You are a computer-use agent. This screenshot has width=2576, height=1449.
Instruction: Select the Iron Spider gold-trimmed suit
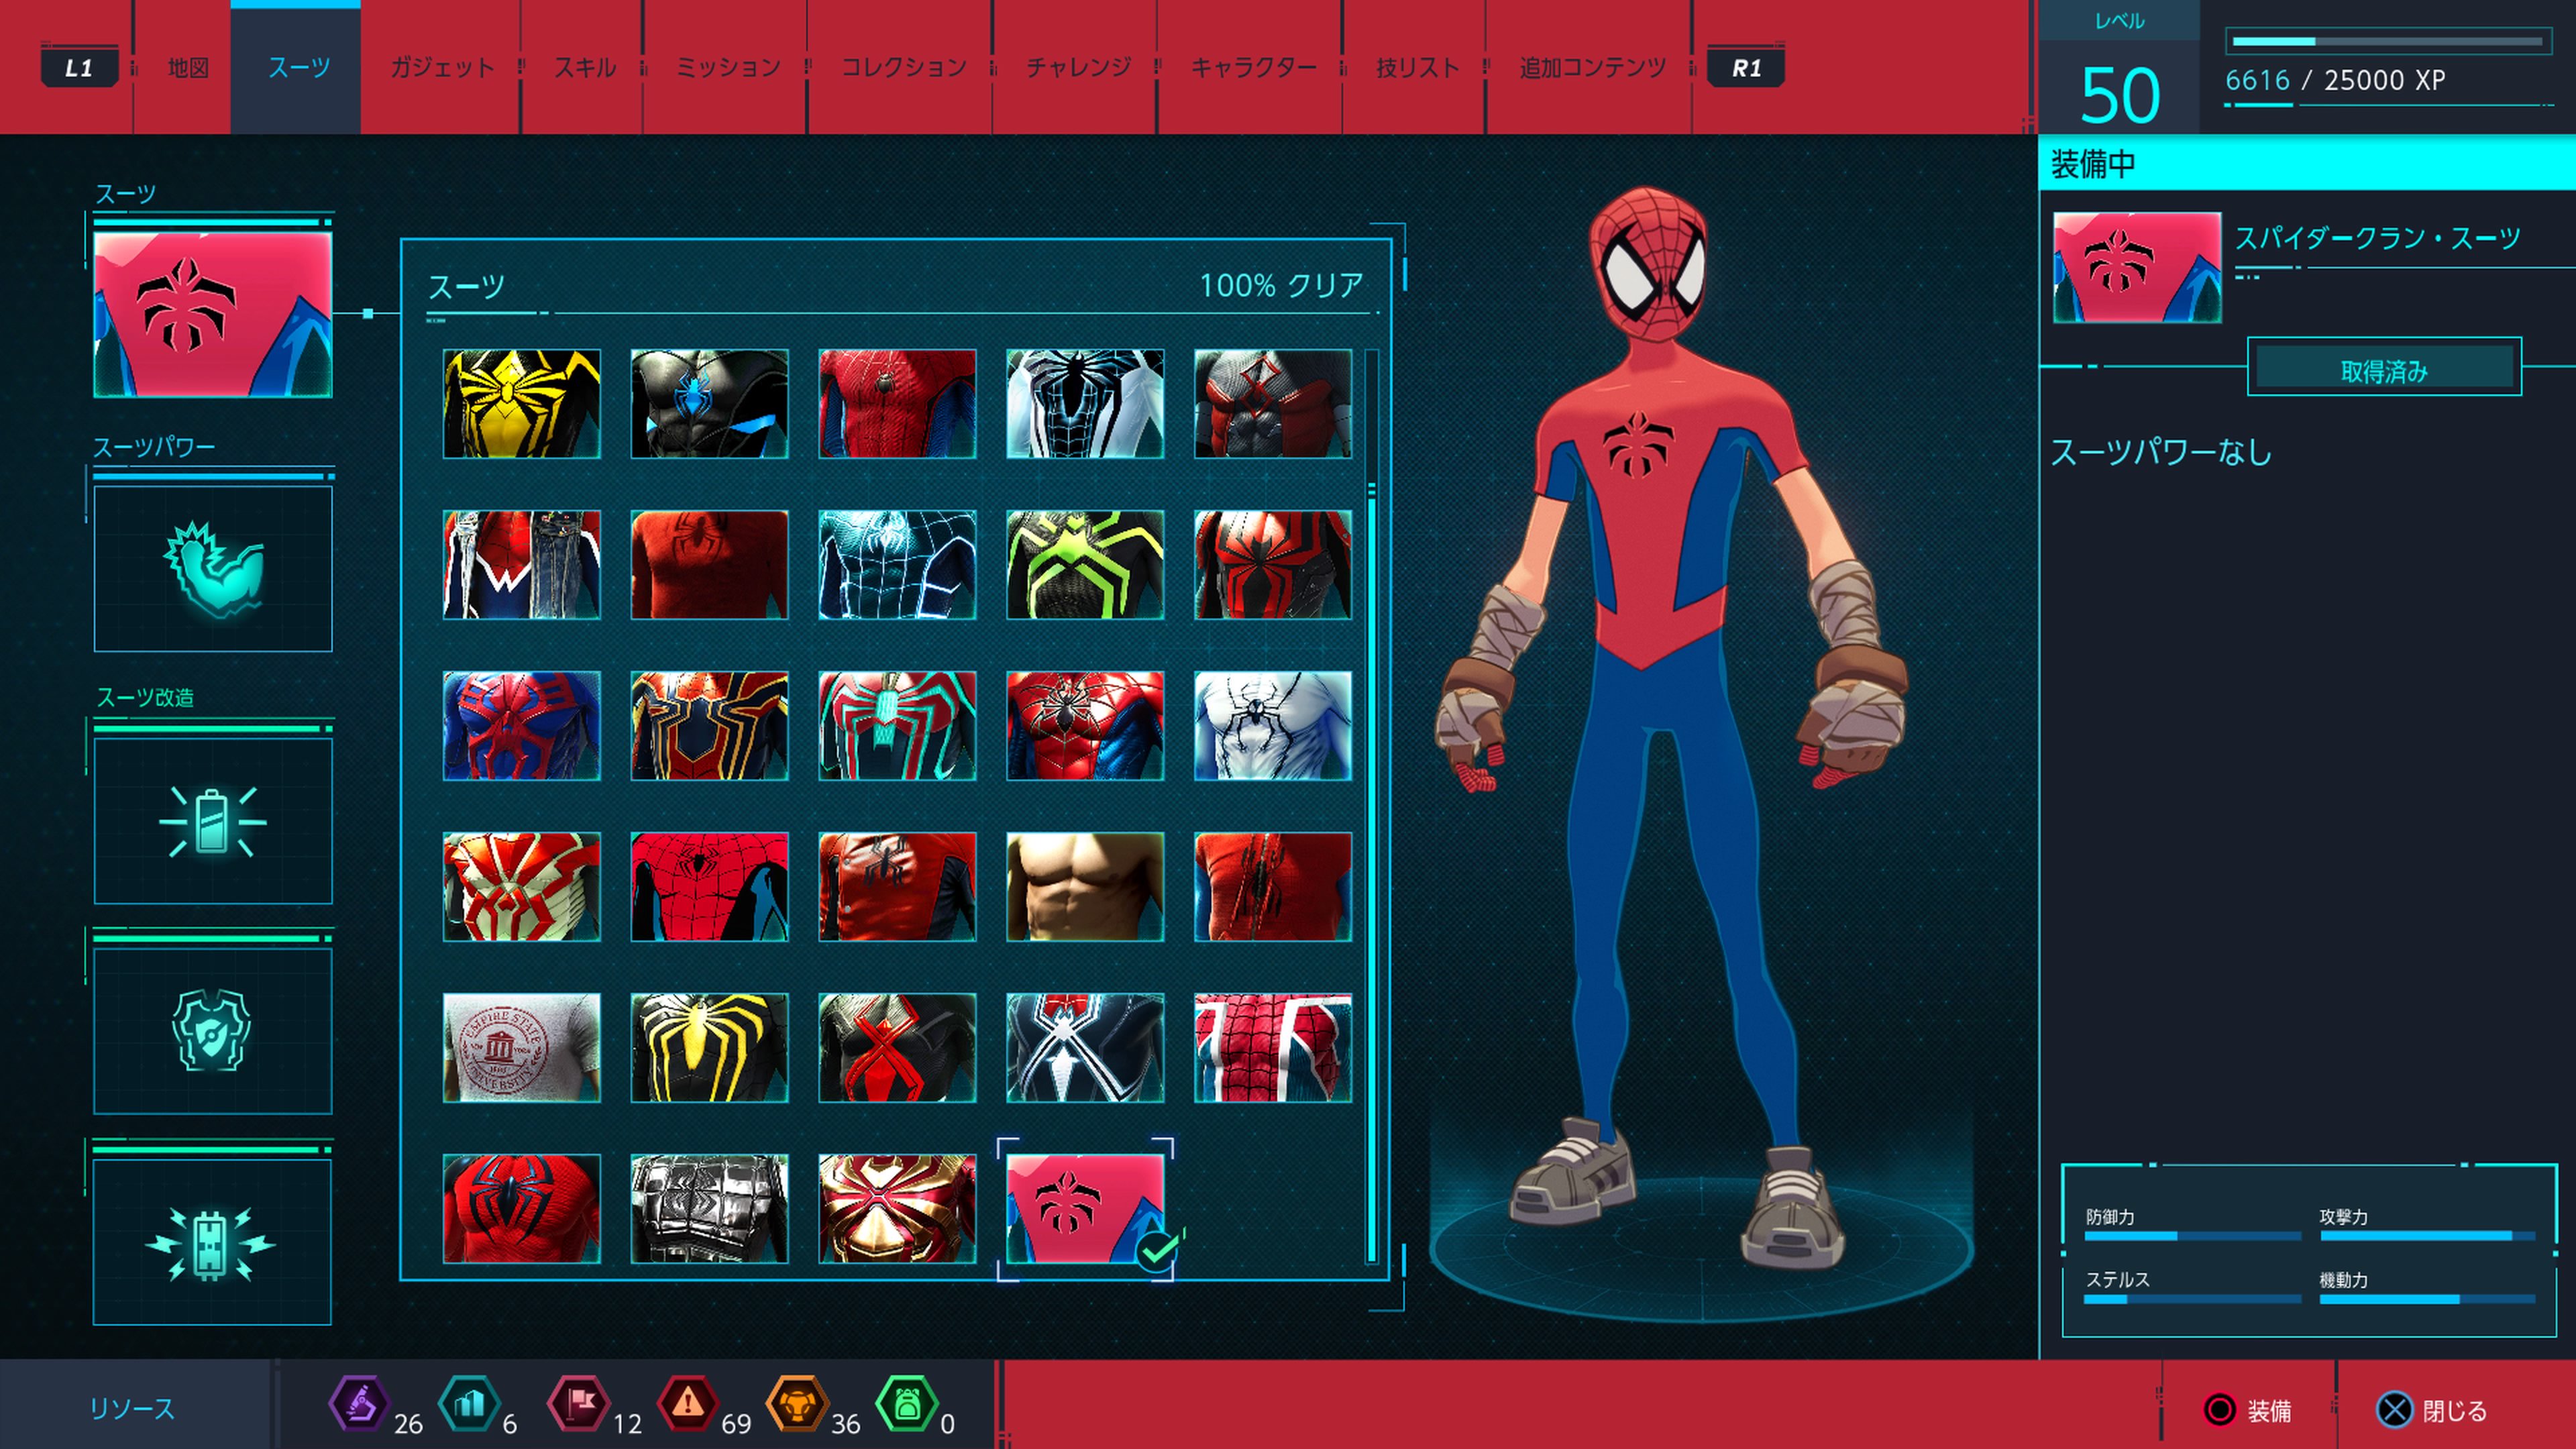[710, 726]
